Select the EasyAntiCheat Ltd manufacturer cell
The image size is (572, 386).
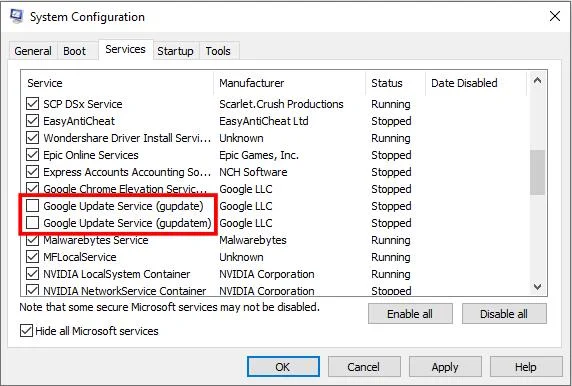pos(264,121)
